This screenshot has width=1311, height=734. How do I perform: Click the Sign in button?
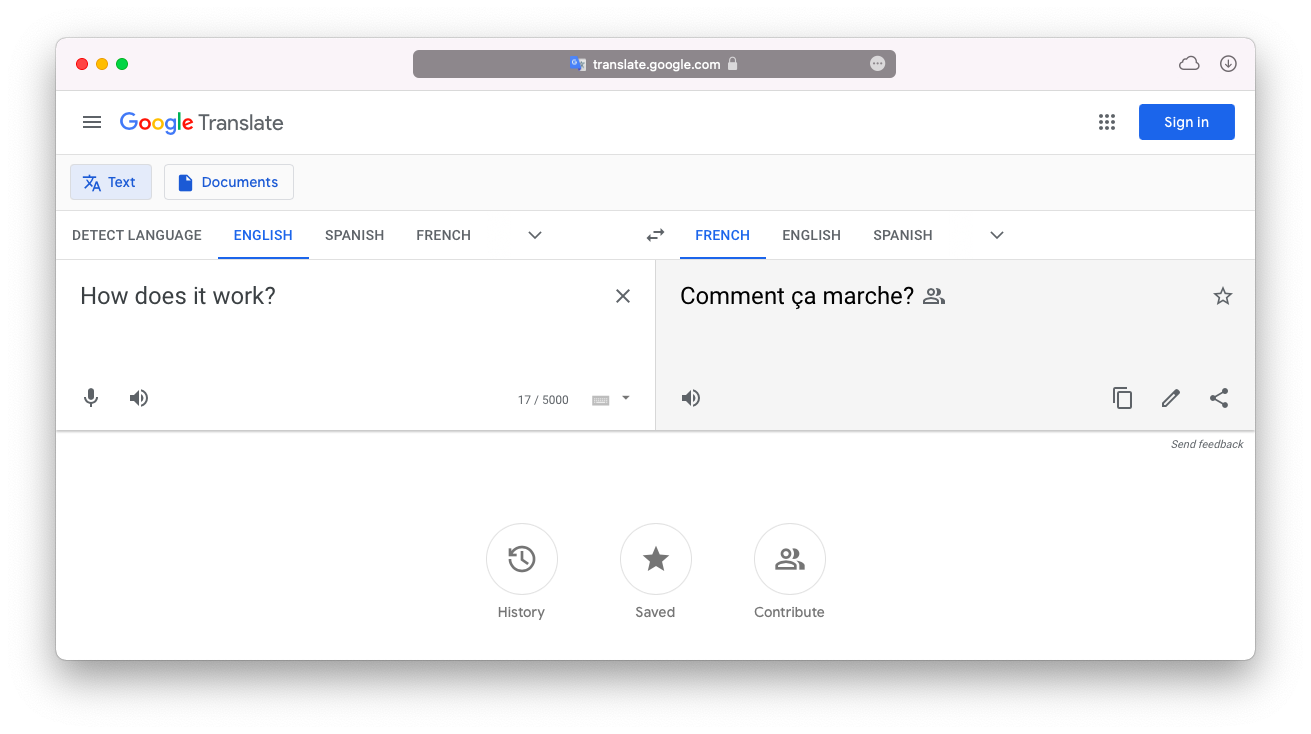pyautogui.click(x=1186, y=121)
